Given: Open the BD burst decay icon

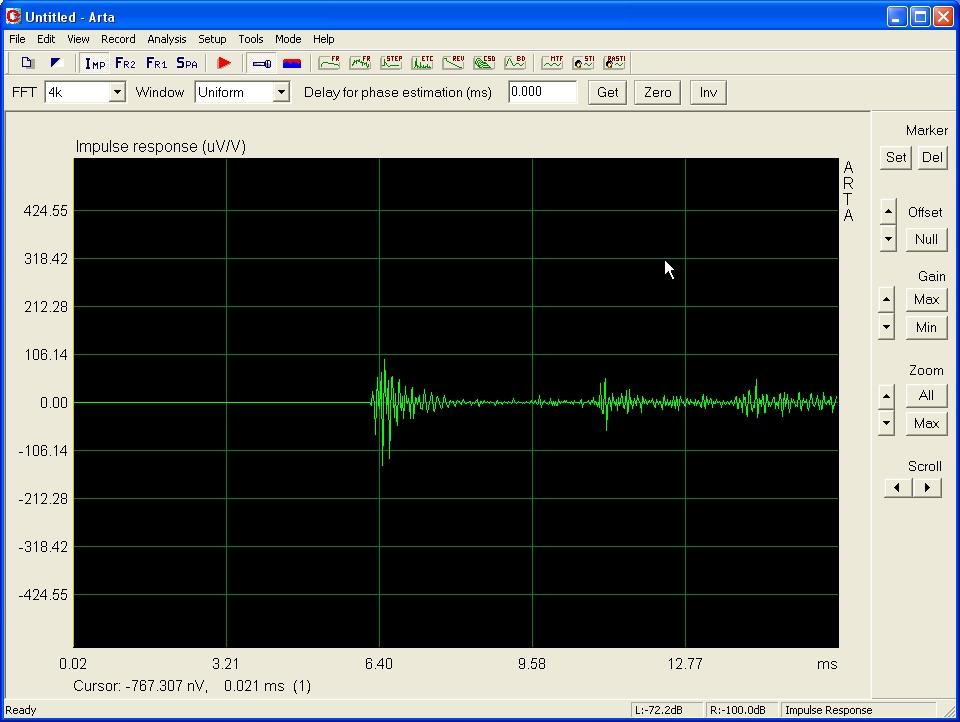Looking at the screenshot, I should tap(515, 62).
